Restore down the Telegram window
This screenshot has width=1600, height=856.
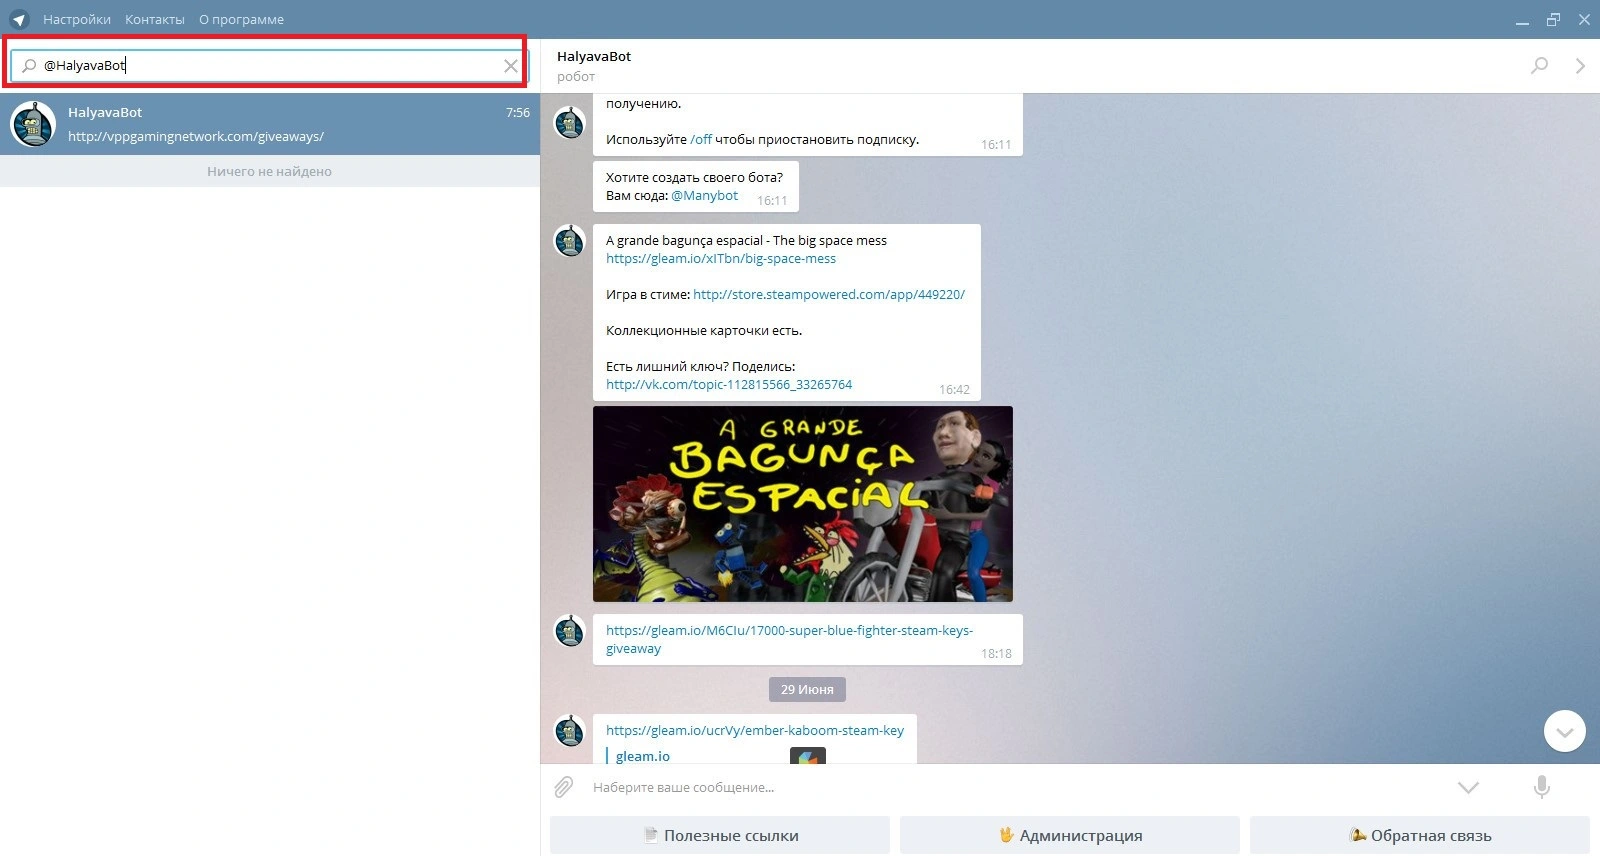coord(1553,20)
